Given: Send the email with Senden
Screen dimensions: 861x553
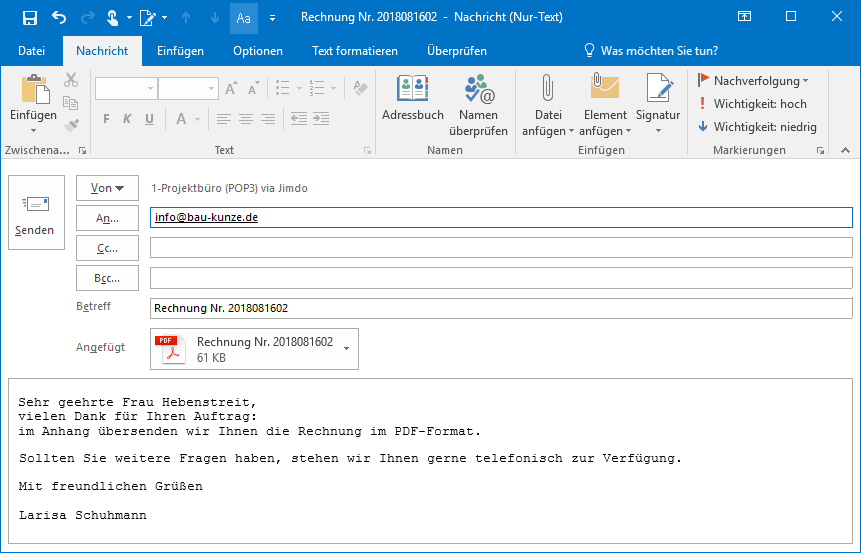Looking at the screenshot, I should (x=36, y=213).
